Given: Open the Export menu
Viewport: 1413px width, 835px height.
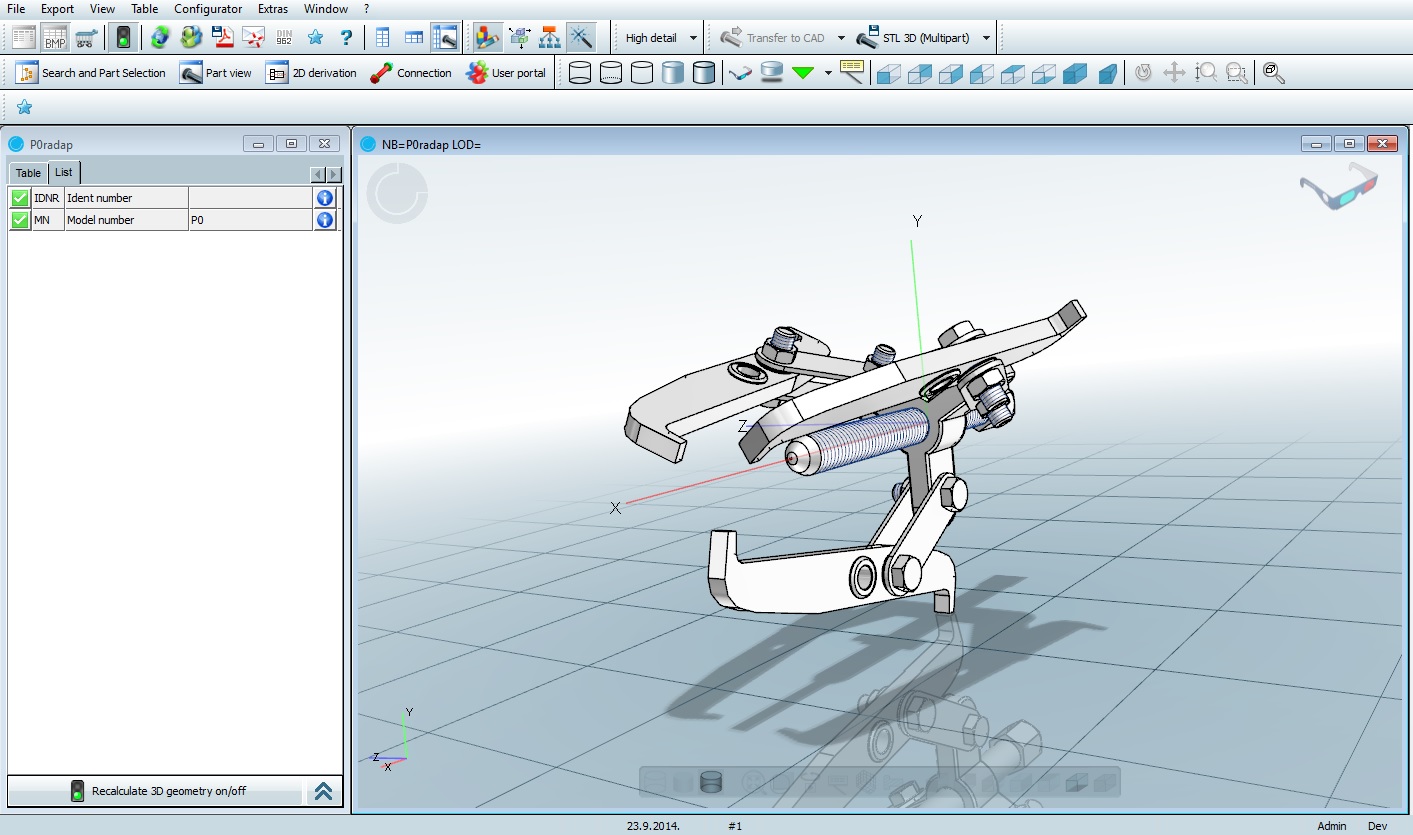Looking at the screenshot, I should coord(57,9).
